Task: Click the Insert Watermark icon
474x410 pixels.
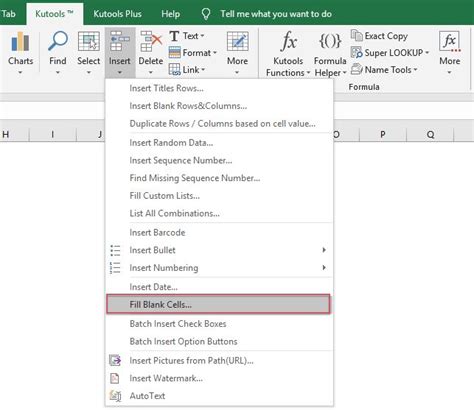Action: tap(114, 378)
